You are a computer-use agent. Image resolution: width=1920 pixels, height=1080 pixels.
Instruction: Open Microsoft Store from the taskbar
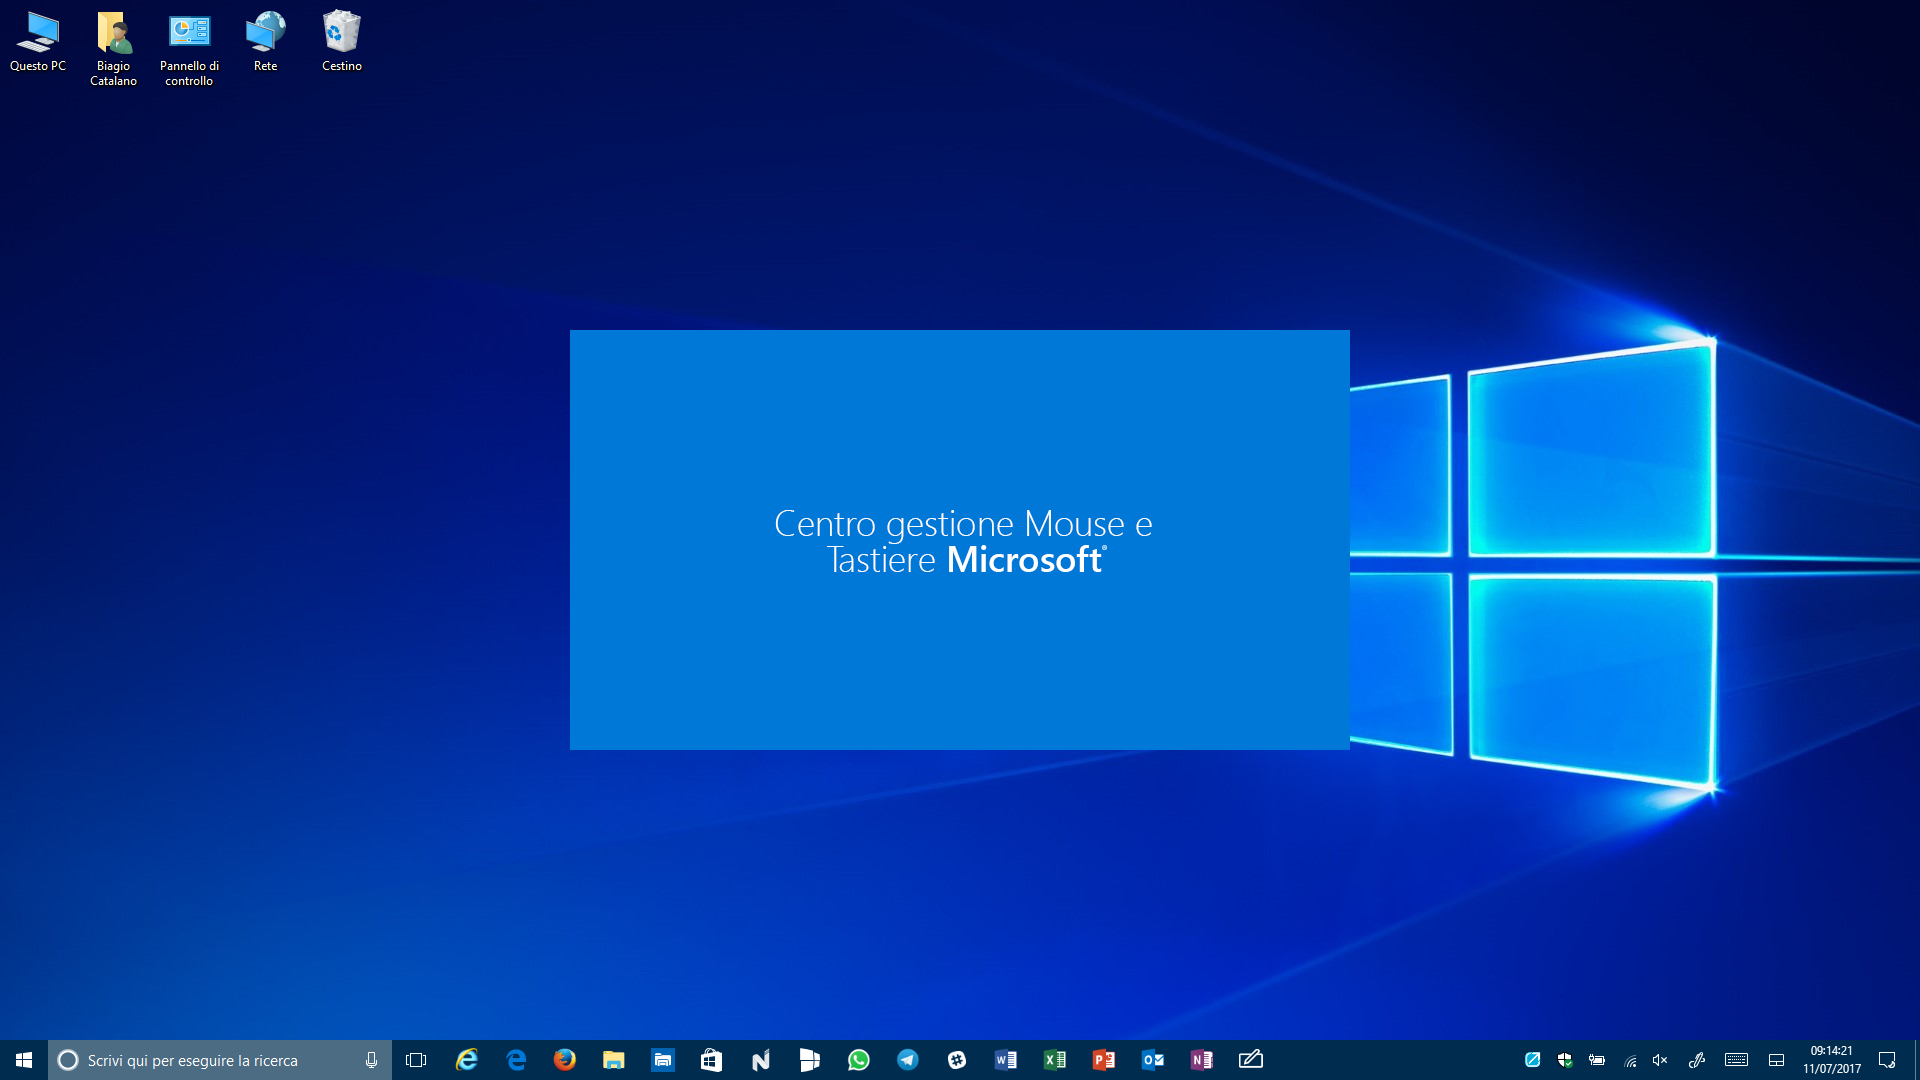tap(711, 1060)
